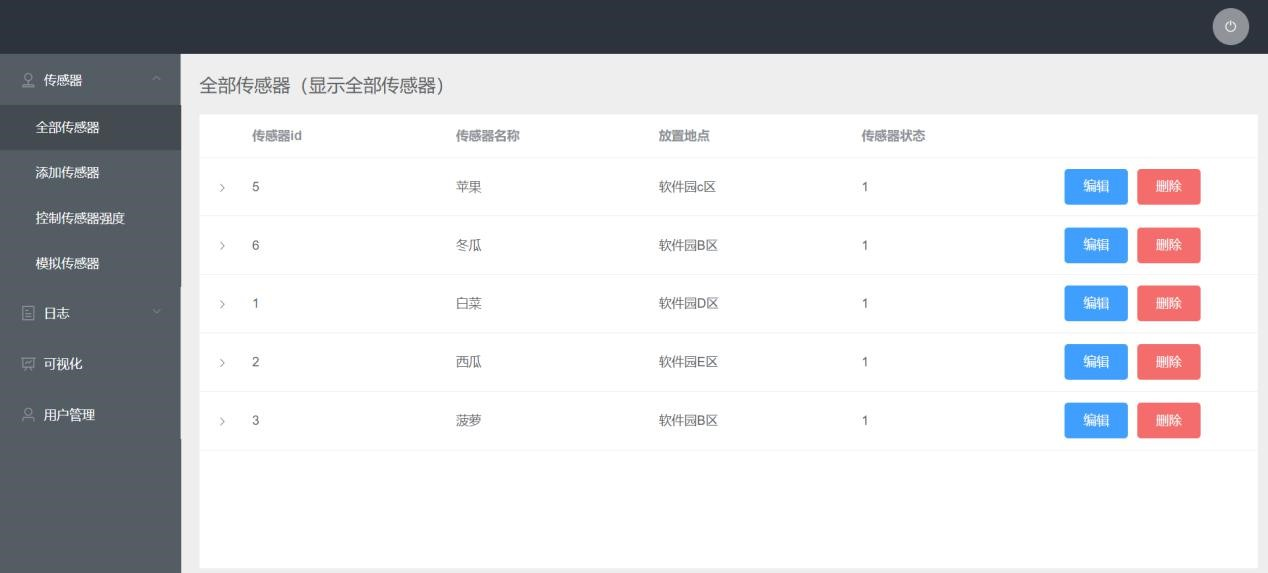Screen dimensions: 1268x573
Task: Edit the 白菜 sensor
Action: click(1096, 304)
